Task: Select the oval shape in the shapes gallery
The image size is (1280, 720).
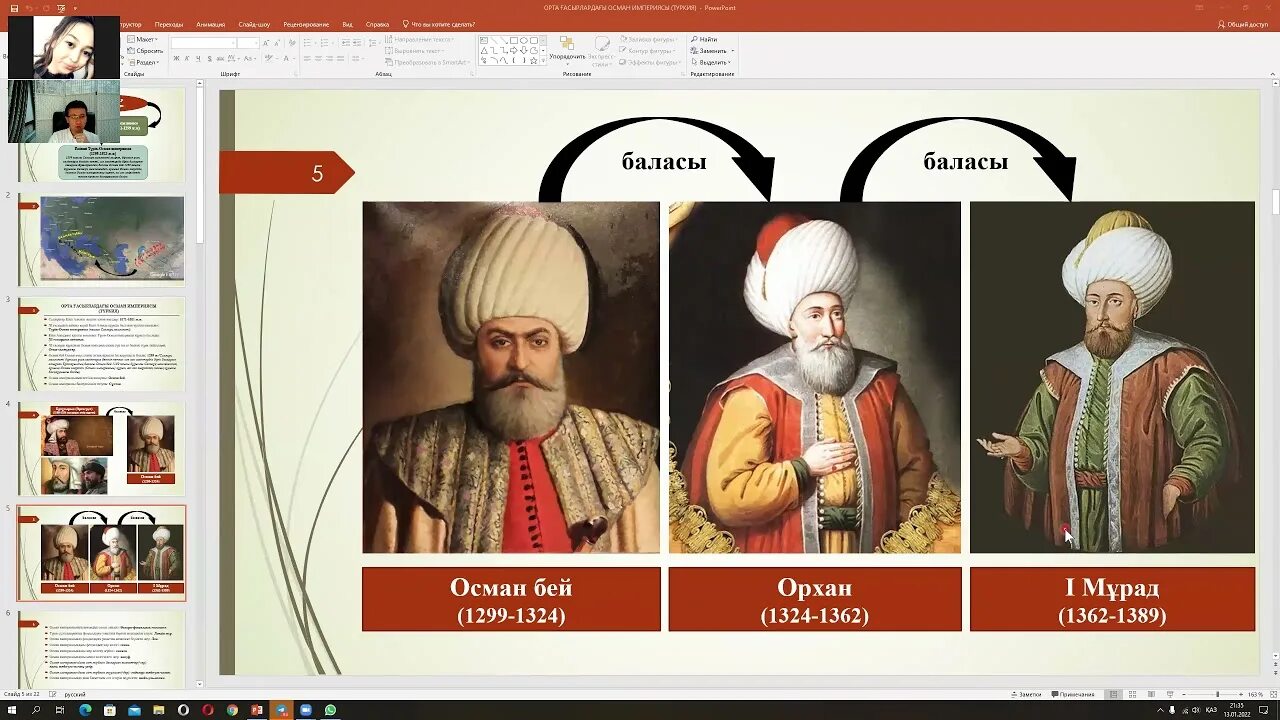Action: pyautogui.click(x=523, y=40)
